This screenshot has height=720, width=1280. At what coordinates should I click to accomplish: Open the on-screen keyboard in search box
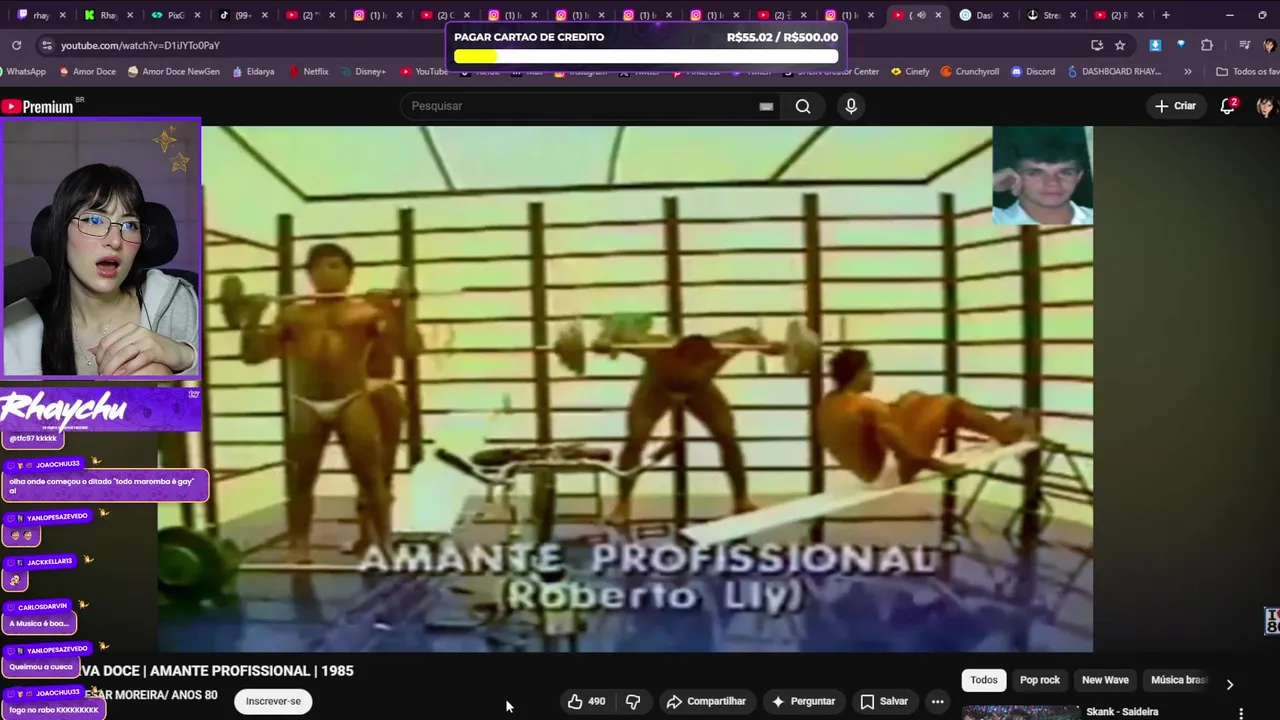766,106
